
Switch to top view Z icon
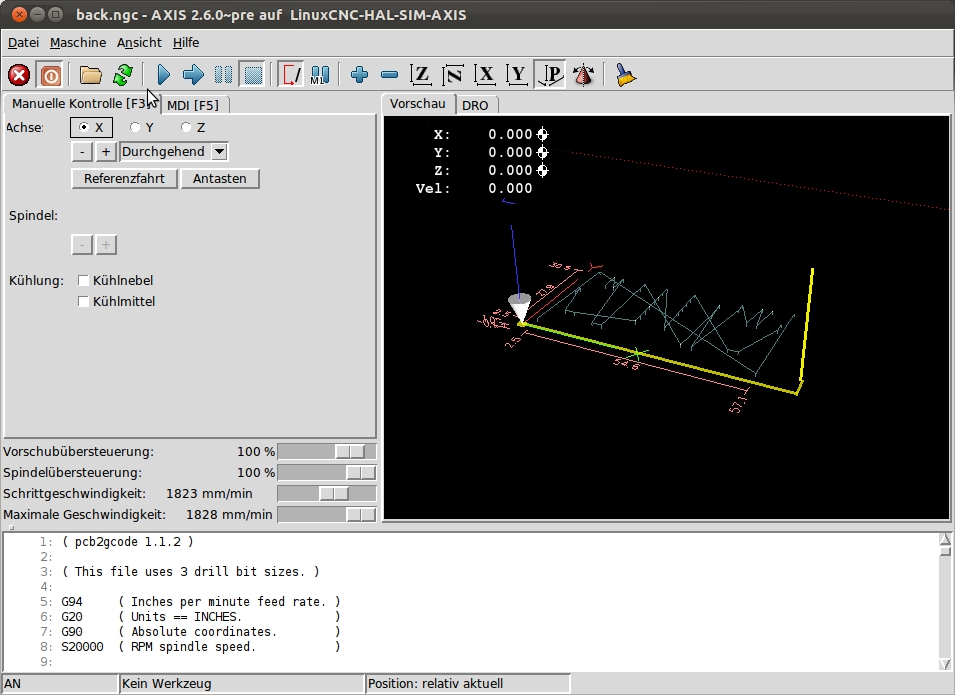(422, 75)
